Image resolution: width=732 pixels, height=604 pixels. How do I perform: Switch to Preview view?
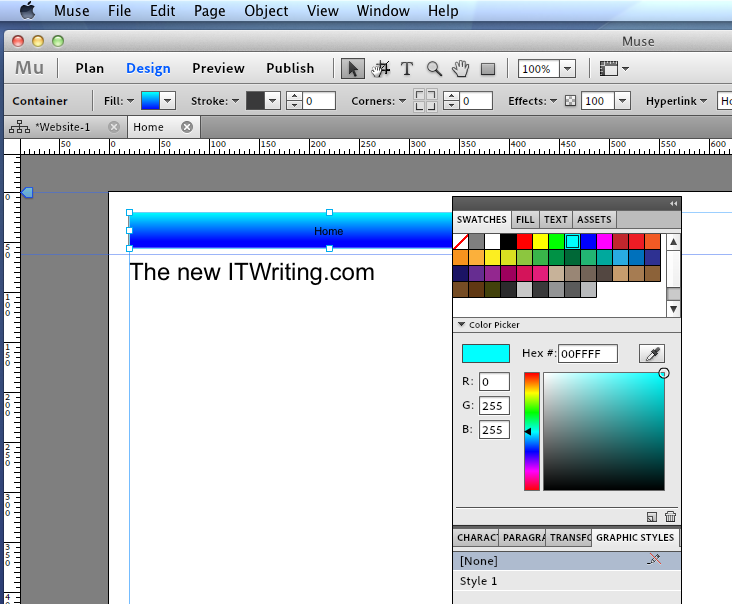point(218,68)
